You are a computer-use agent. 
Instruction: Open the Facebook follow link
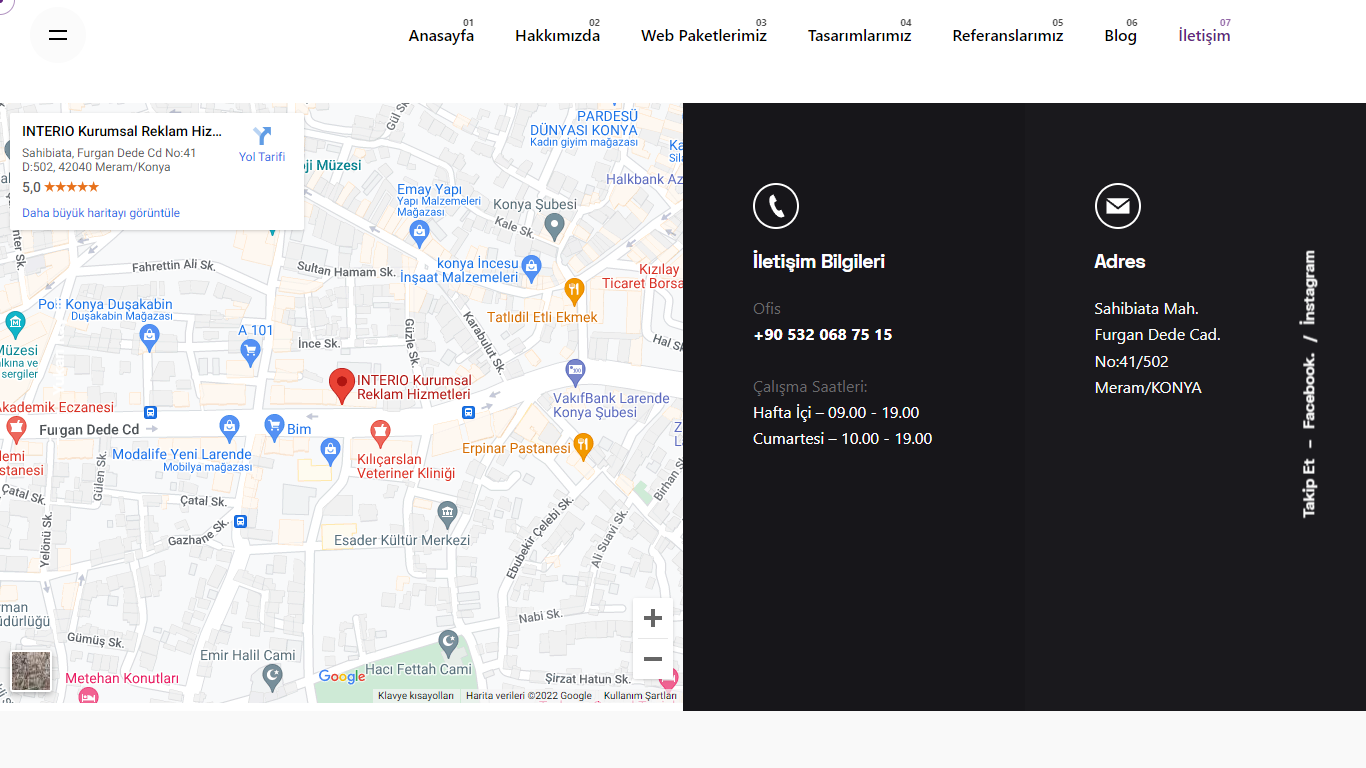click(x=1308, y=391)
